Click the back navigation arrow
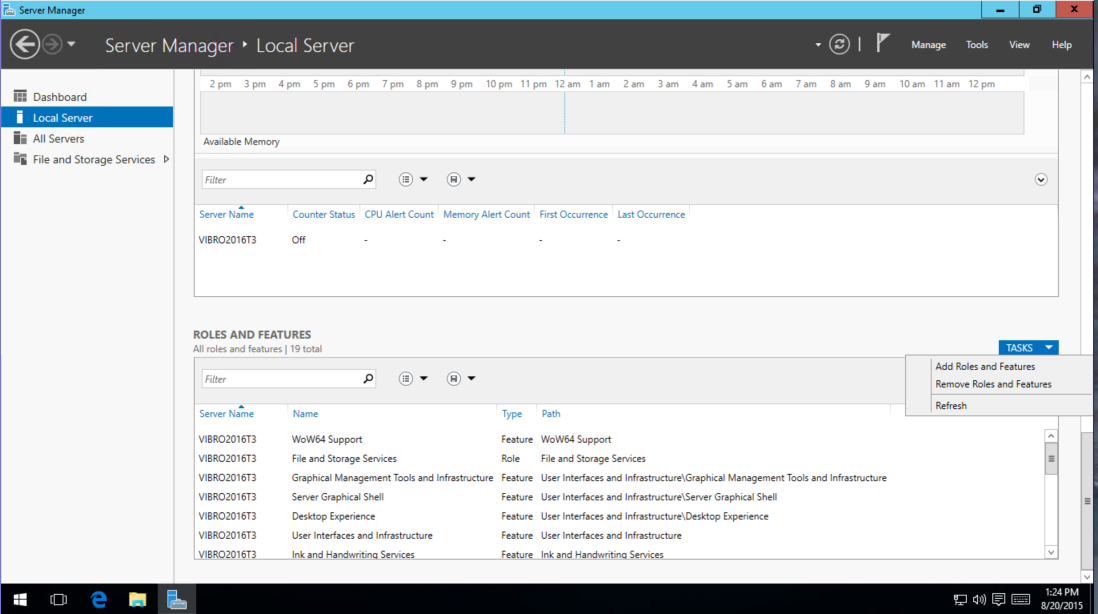The image size is (1098, 614). [25, 44]
